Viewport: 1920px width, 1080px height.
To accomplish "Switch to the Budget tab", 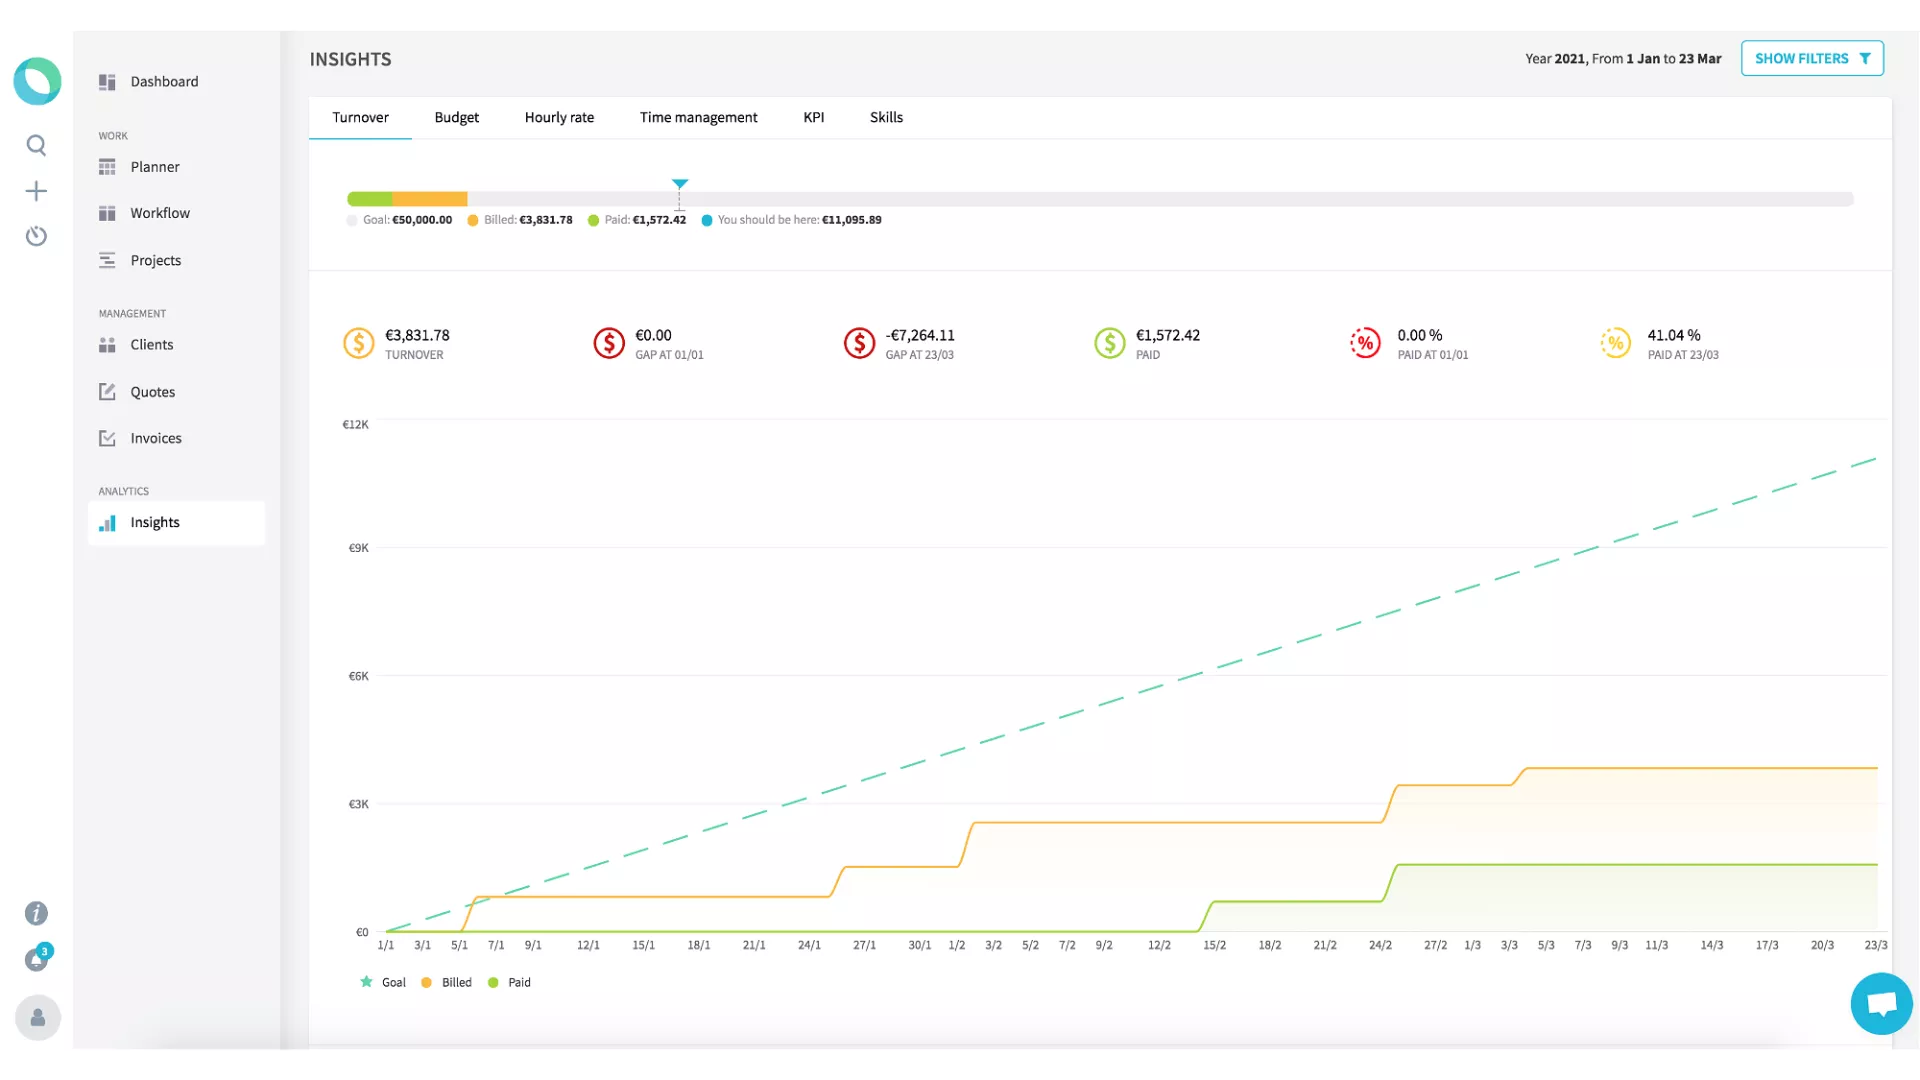I will pyautogui.click(x=456, y=117).
